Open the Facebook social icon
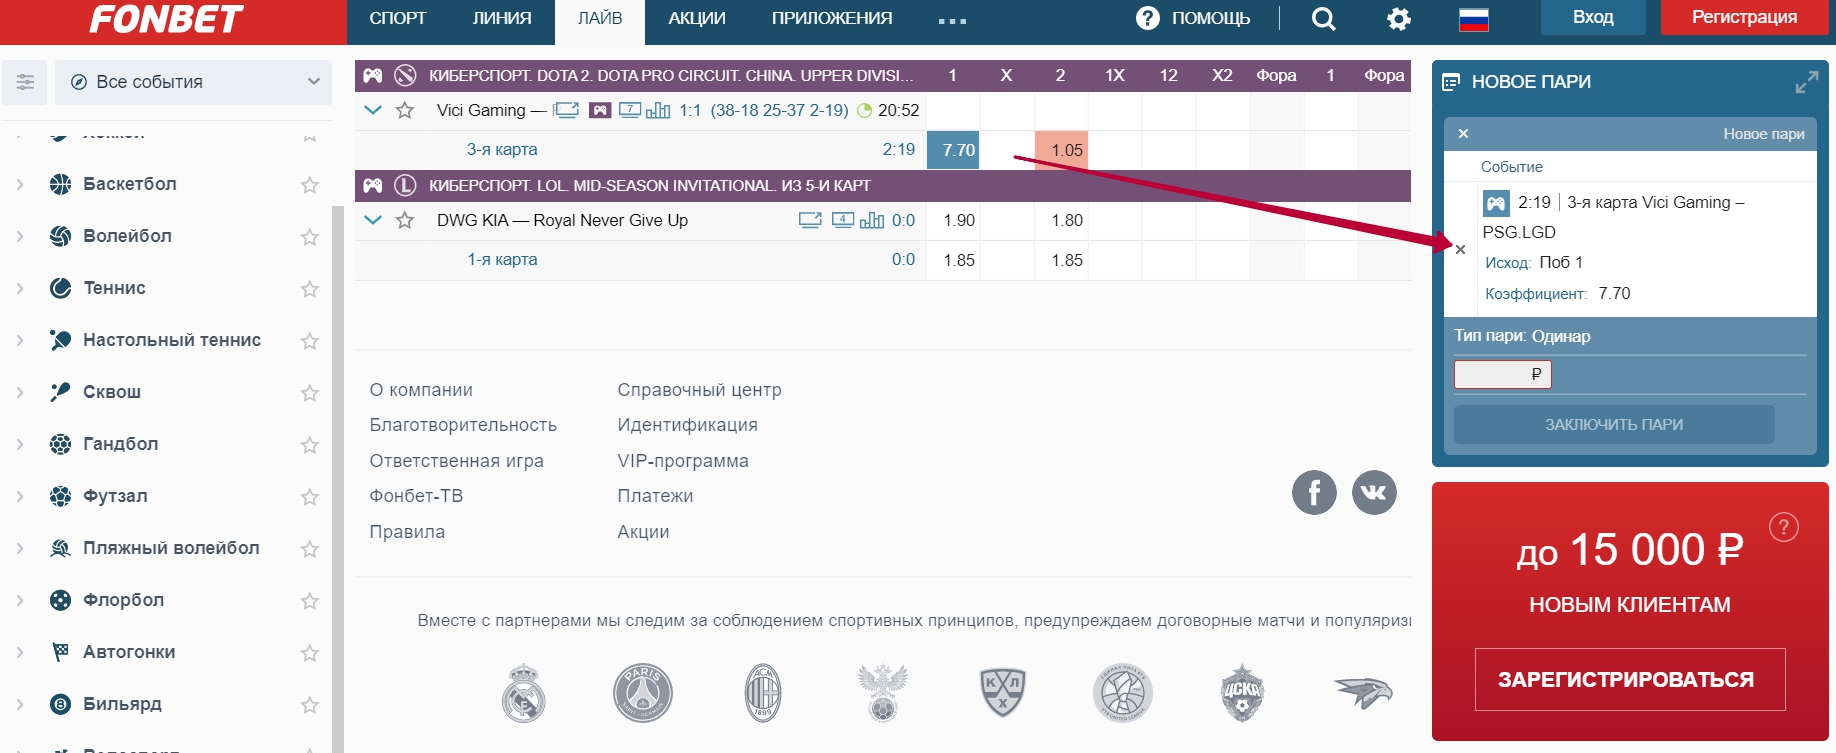 click(1314, 492)
